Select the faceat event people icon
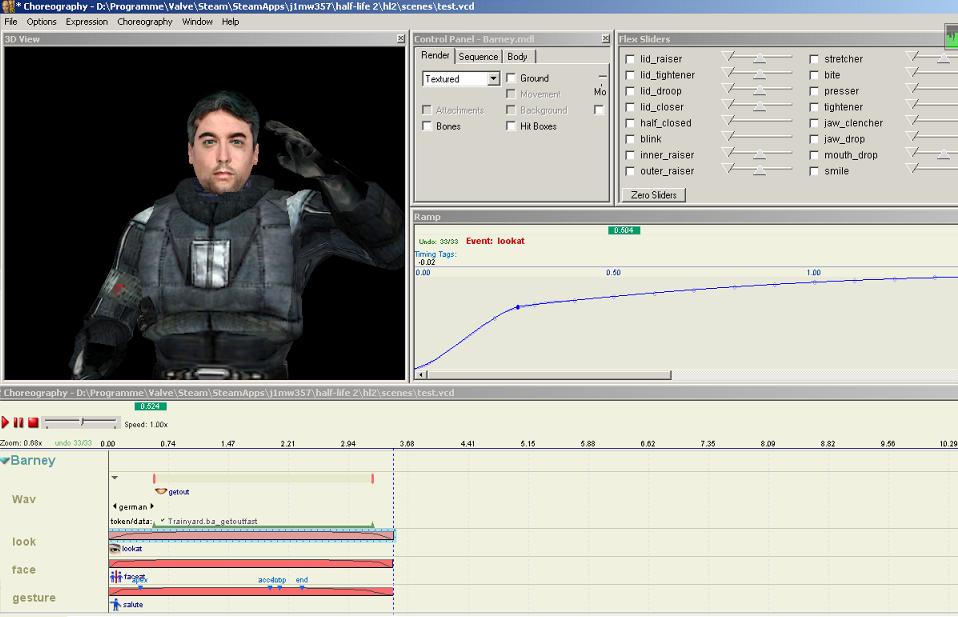The width and height of the screenshot is (958, 617). click(x=116, y=576)
